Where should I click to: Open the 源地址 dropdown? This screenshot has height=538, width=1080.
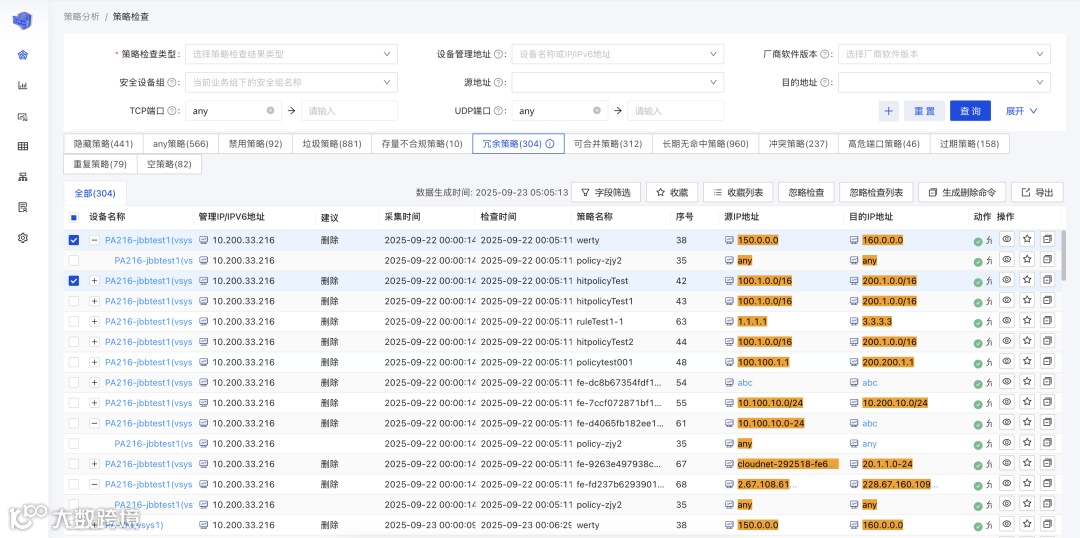tap(618, 82)
